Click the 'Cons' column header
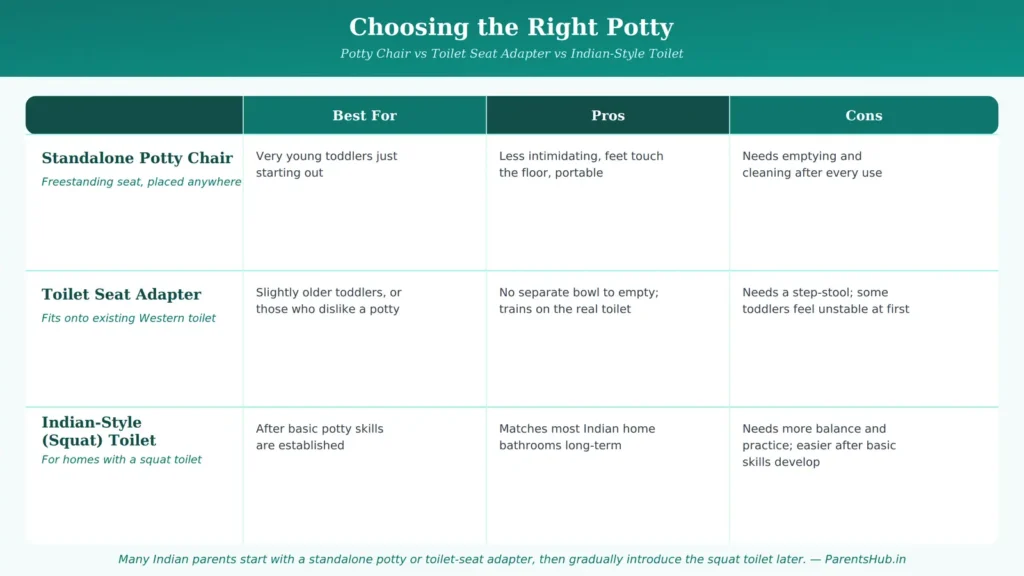This screenshot has width=1024, height=576. click(863, 116)
